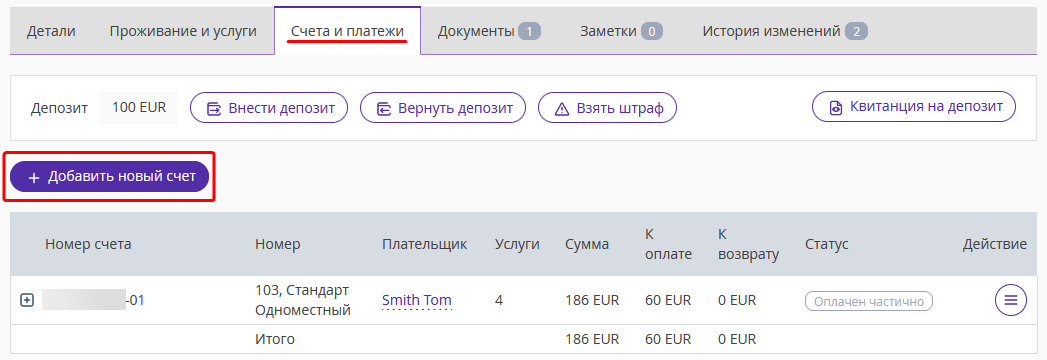Click the document icon on Квитанция на депозит
The height and width of the screenshot is (360, 1047).
click(835, 107)
